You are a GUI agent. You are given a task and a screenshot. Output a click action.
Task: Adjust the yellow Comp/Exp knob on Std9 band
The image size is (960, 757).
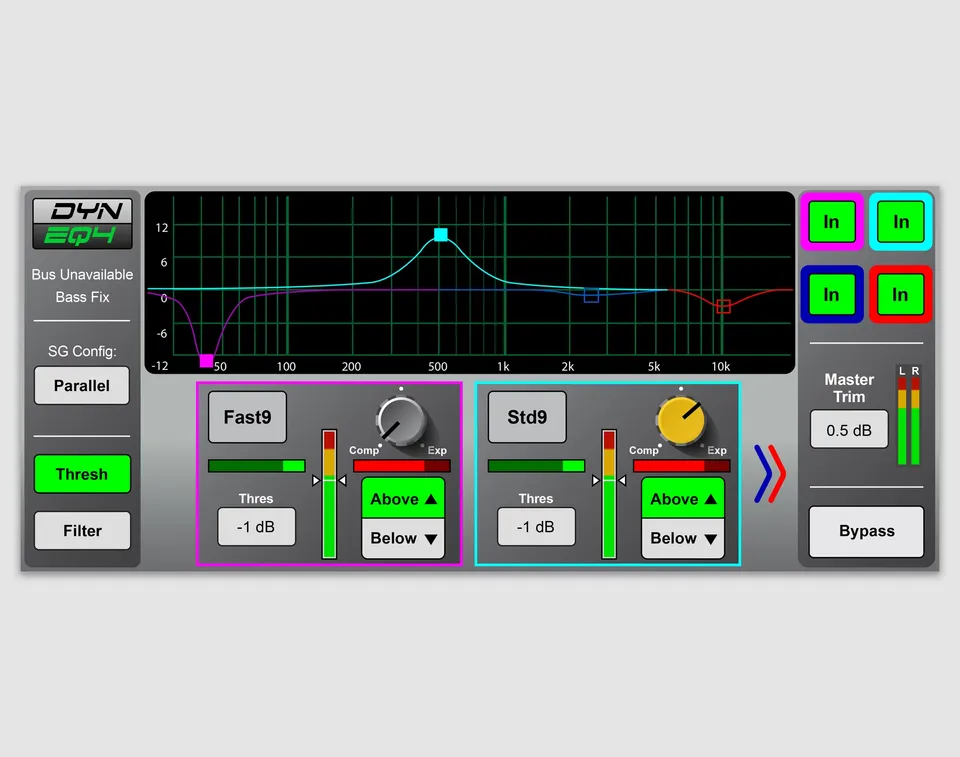(681, 420)
